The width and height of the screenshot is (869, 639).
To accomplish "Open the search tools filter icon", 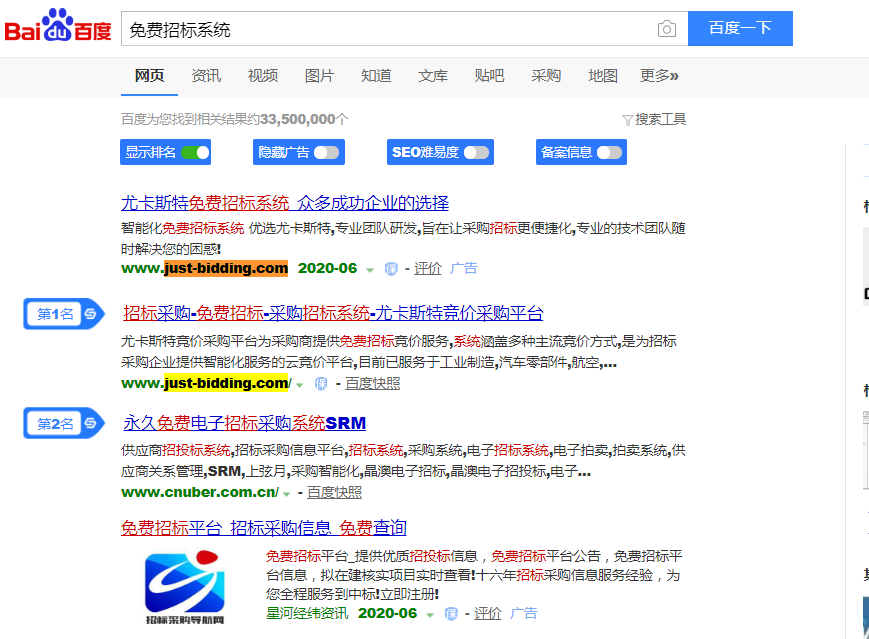I will 627,120.
